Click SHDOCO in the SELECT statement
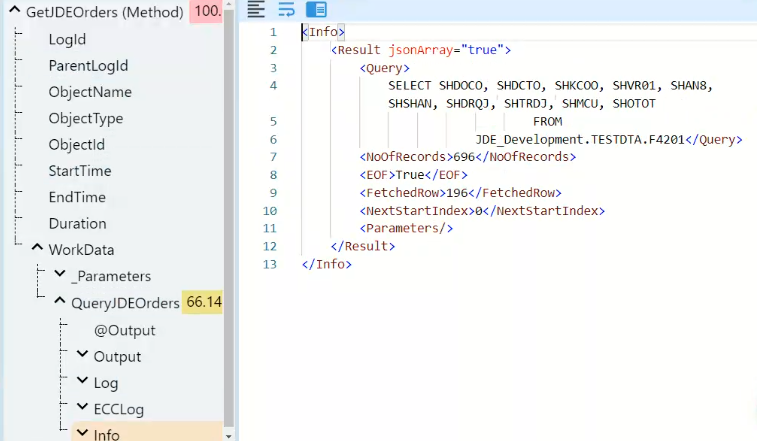Image resolution: width=757 pixels, height=441 pixels. click(461, 85)
